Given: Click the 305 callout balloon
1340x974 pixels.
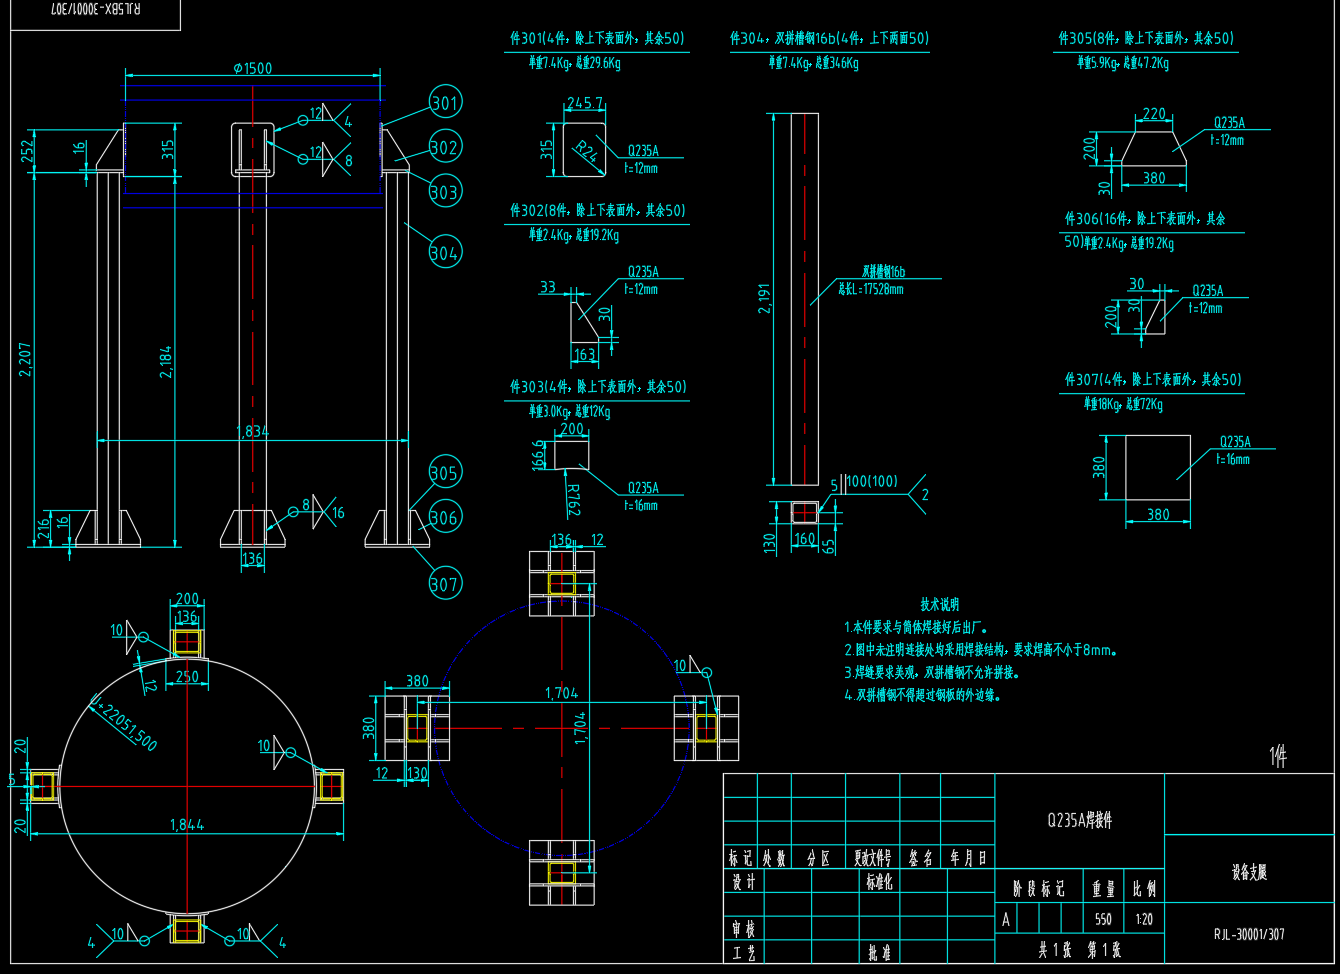Looking at the screenshot, I should pos(445,473).
